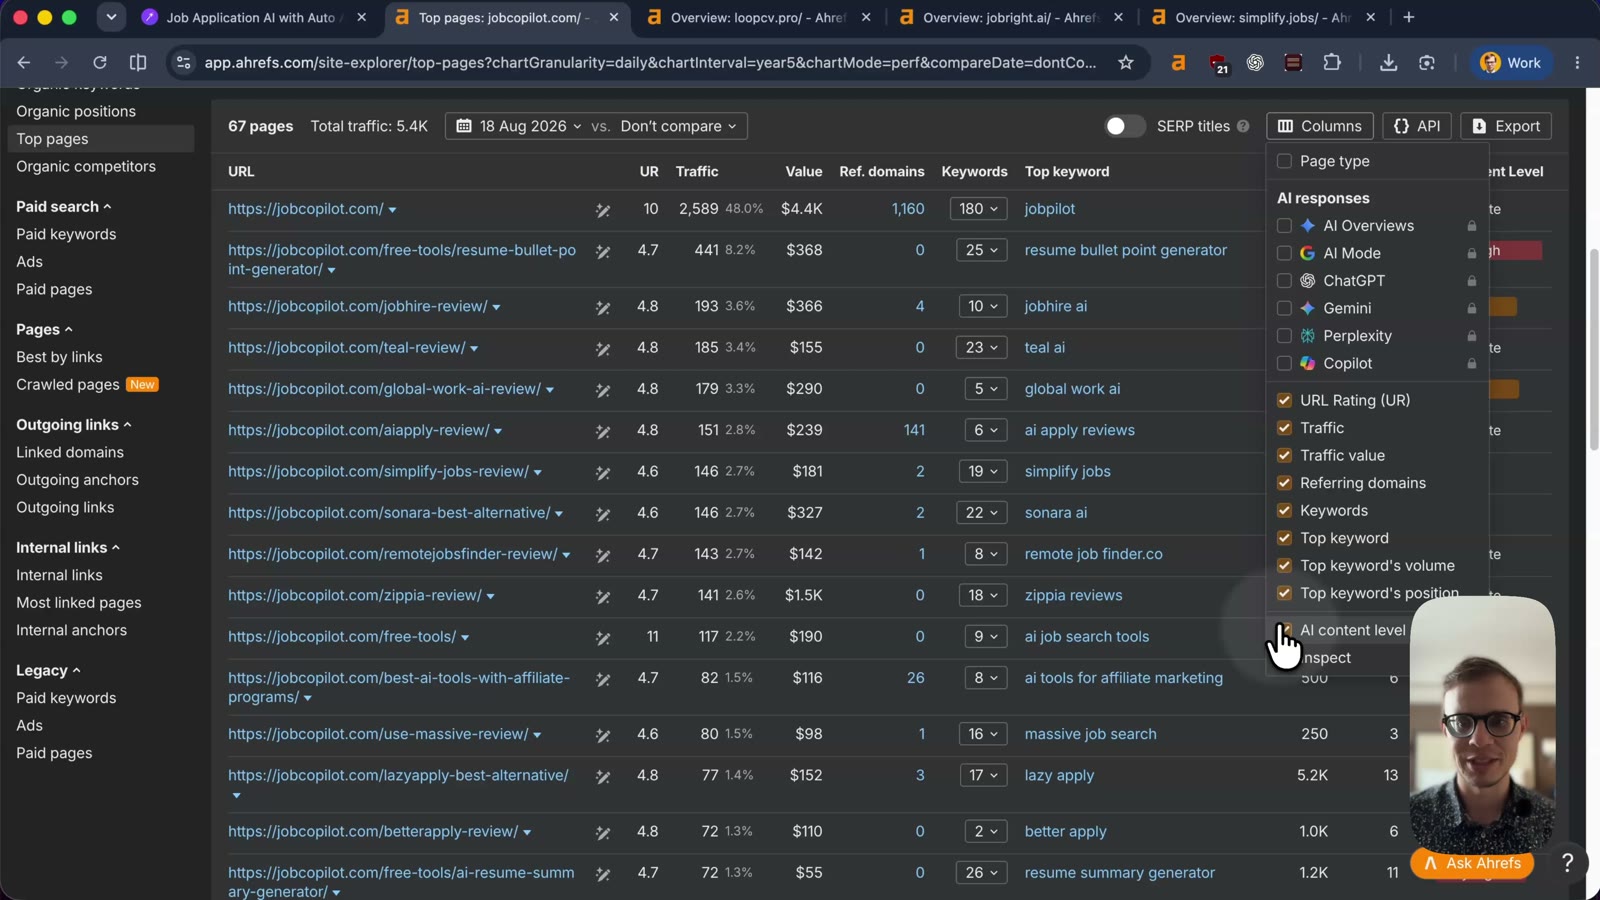Collapse the Legacy sidebar section
Viewport: 1600px width, 900px height.
[48, 671]
